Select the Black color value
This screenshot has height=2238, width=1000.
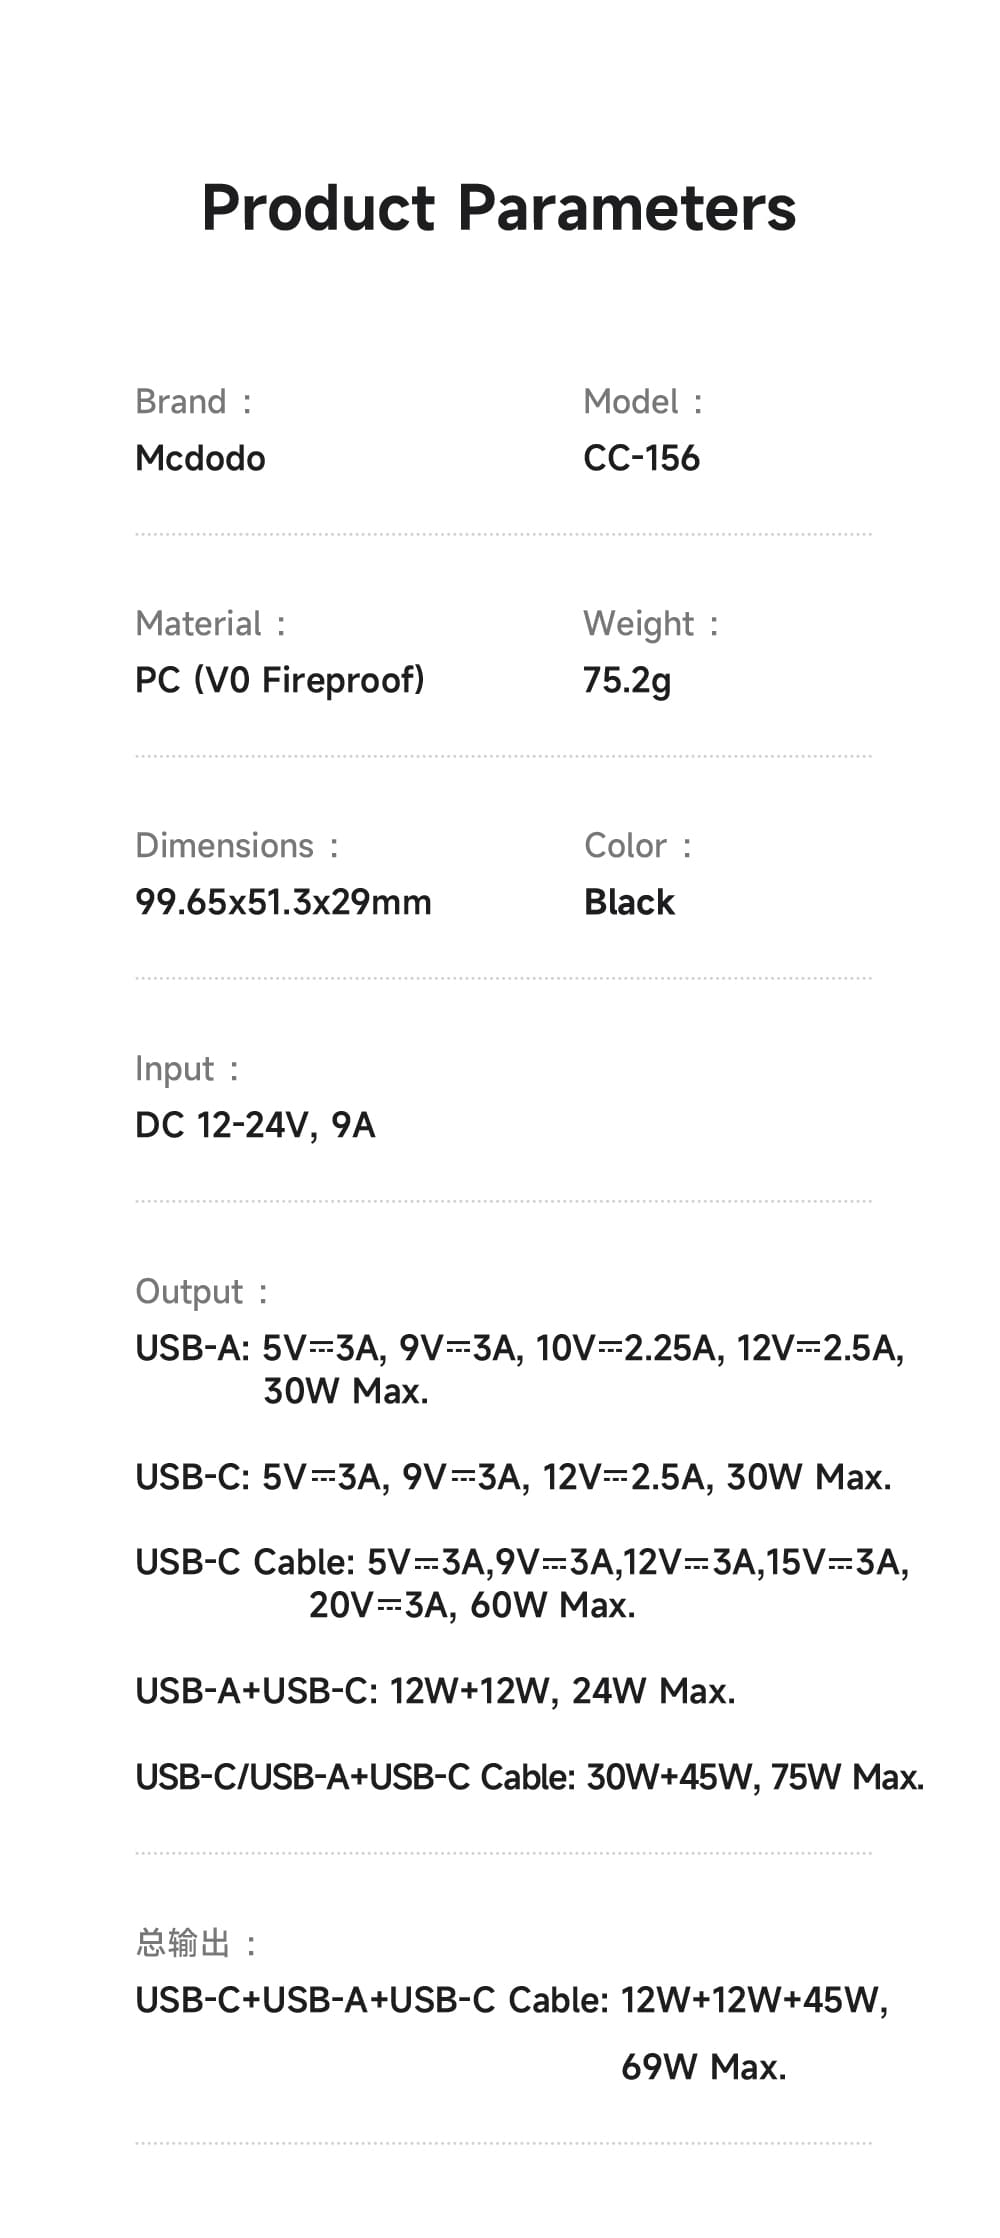(629, 902)
